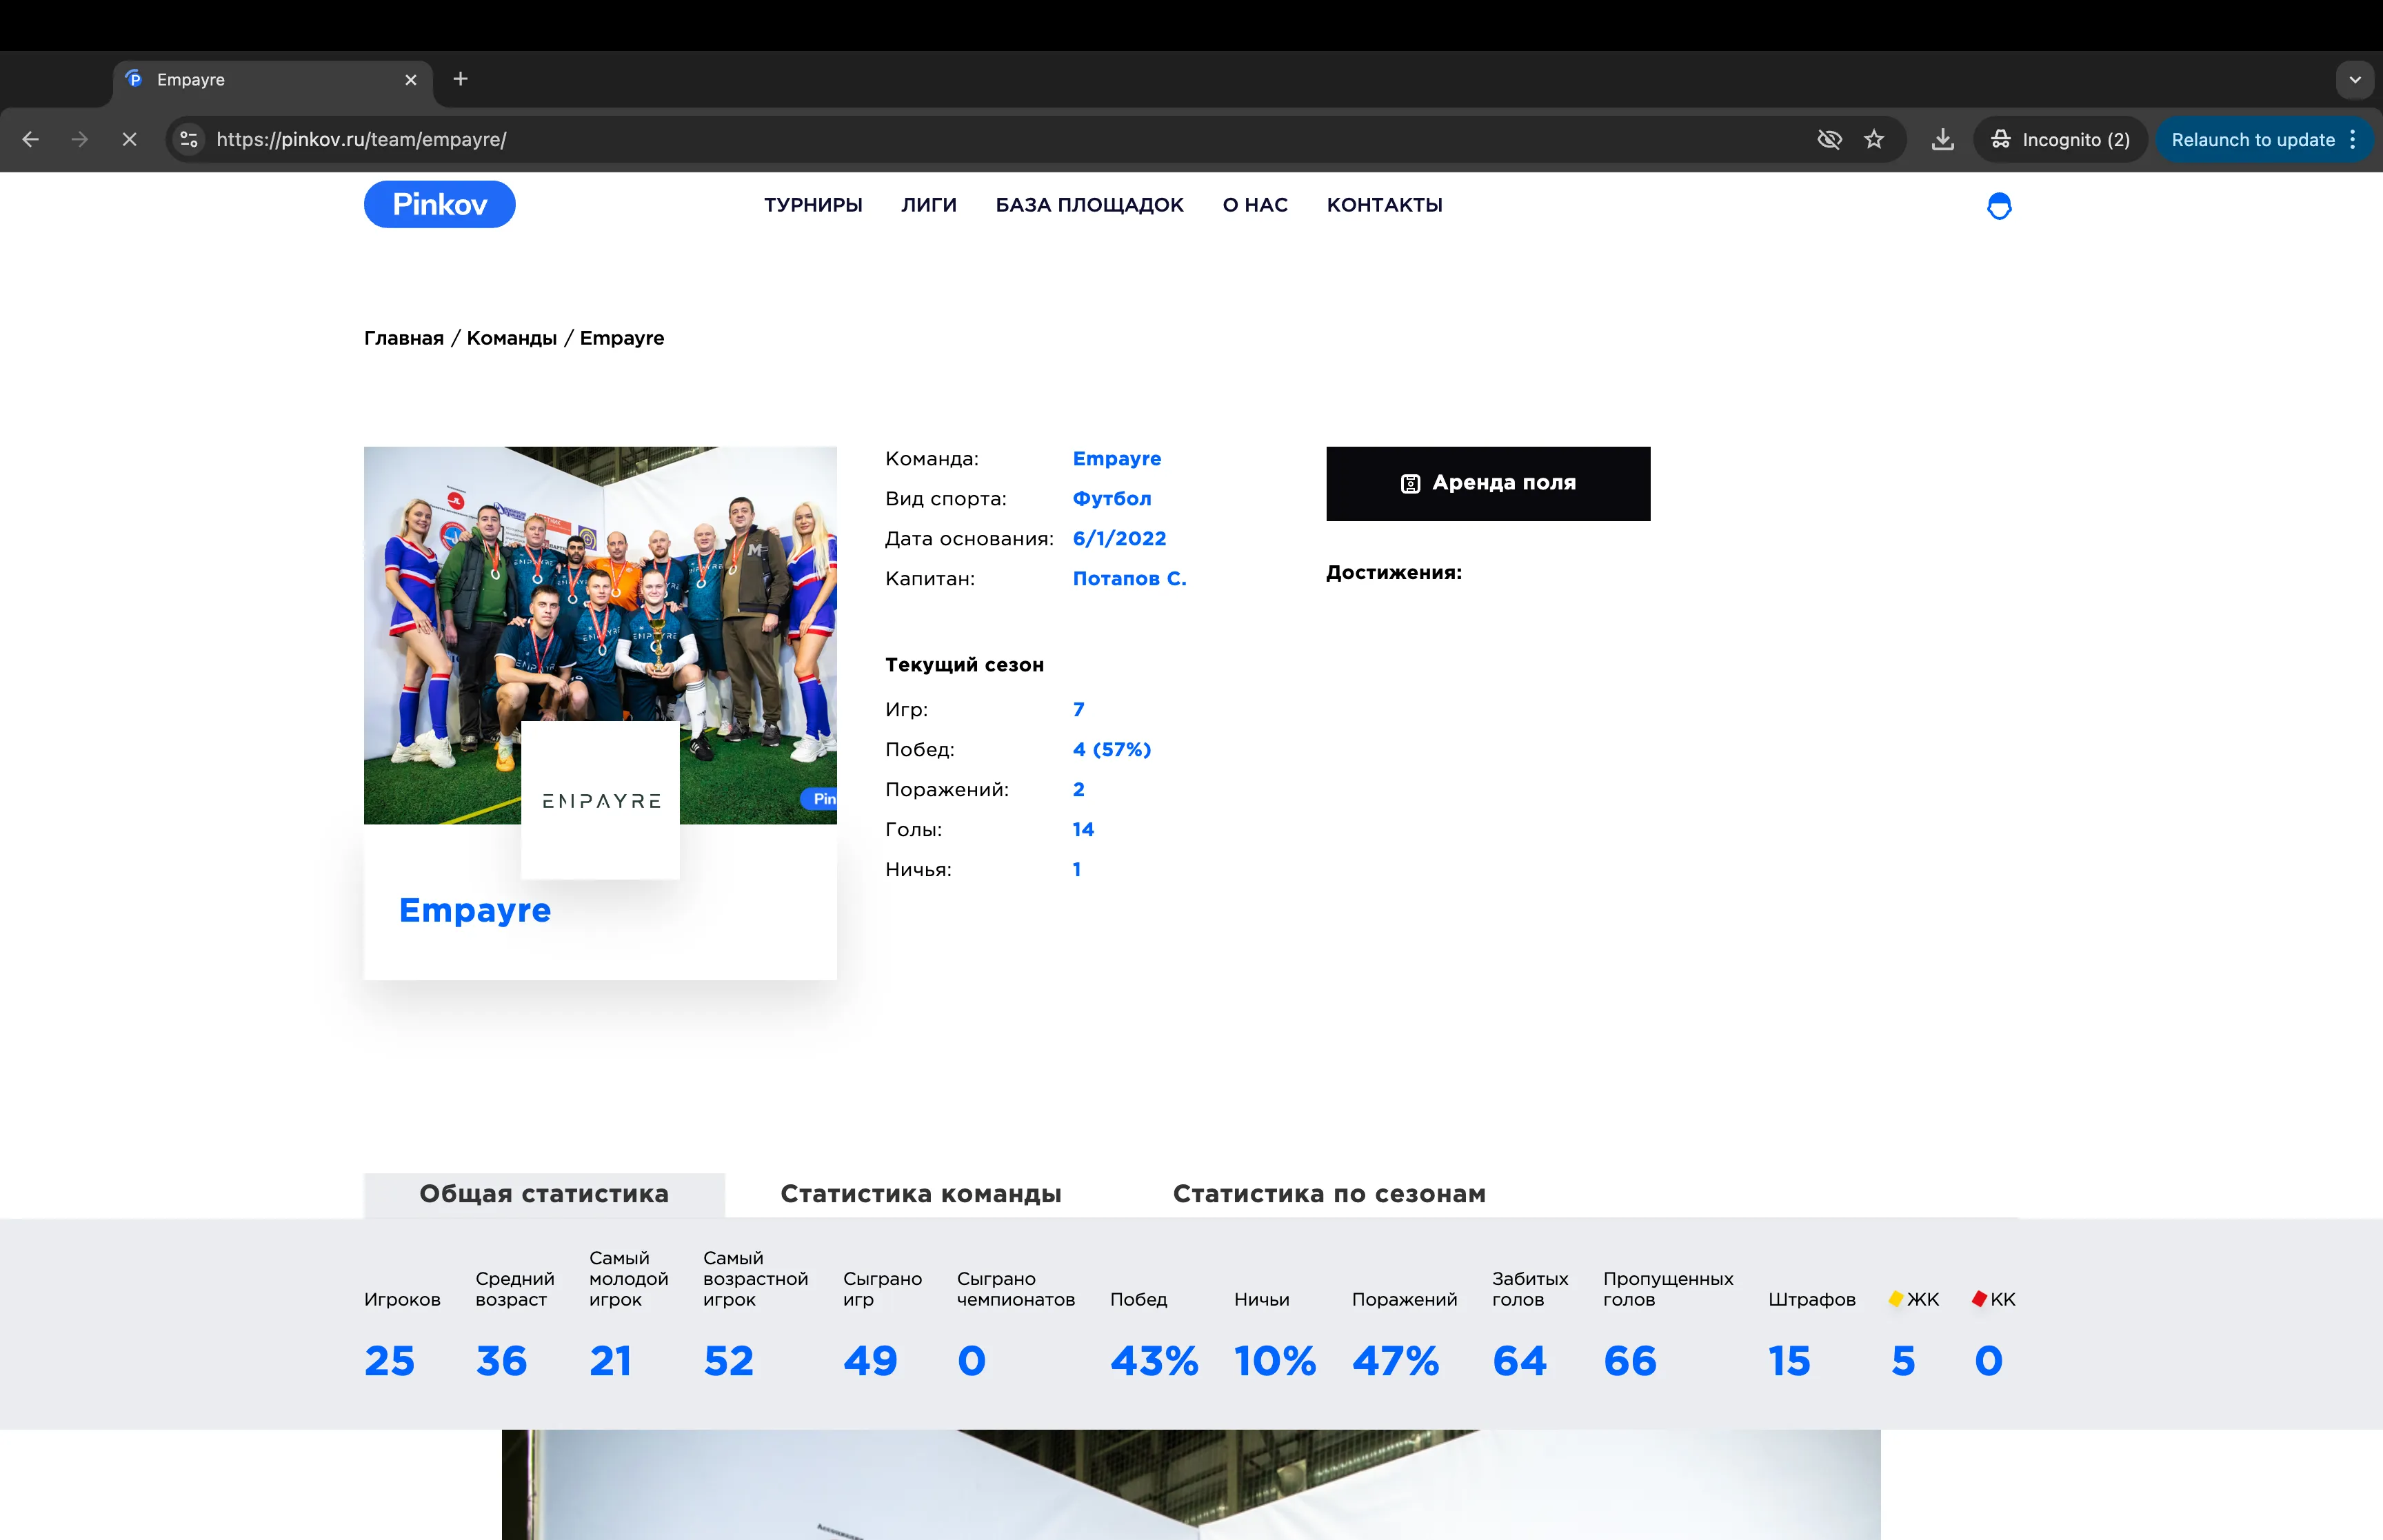2383x1540 pixels.
Task: Go back with the back arrow
Action: (x=30, y=140)
